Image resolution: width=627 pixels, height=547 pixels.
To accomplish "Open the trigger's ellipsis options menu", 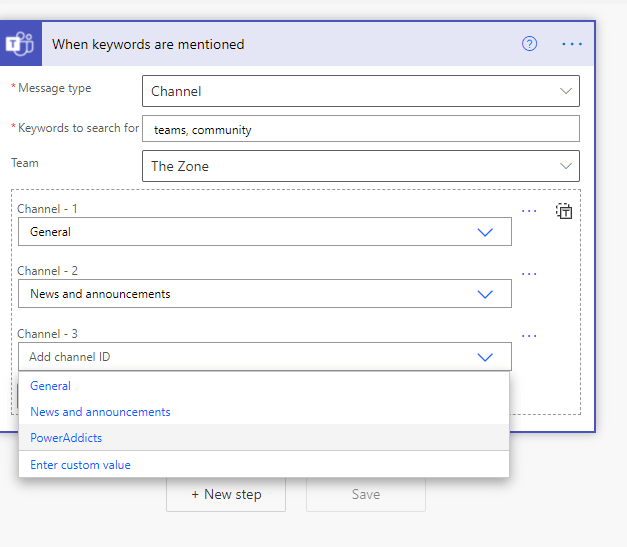I will [x=572, y=44].
